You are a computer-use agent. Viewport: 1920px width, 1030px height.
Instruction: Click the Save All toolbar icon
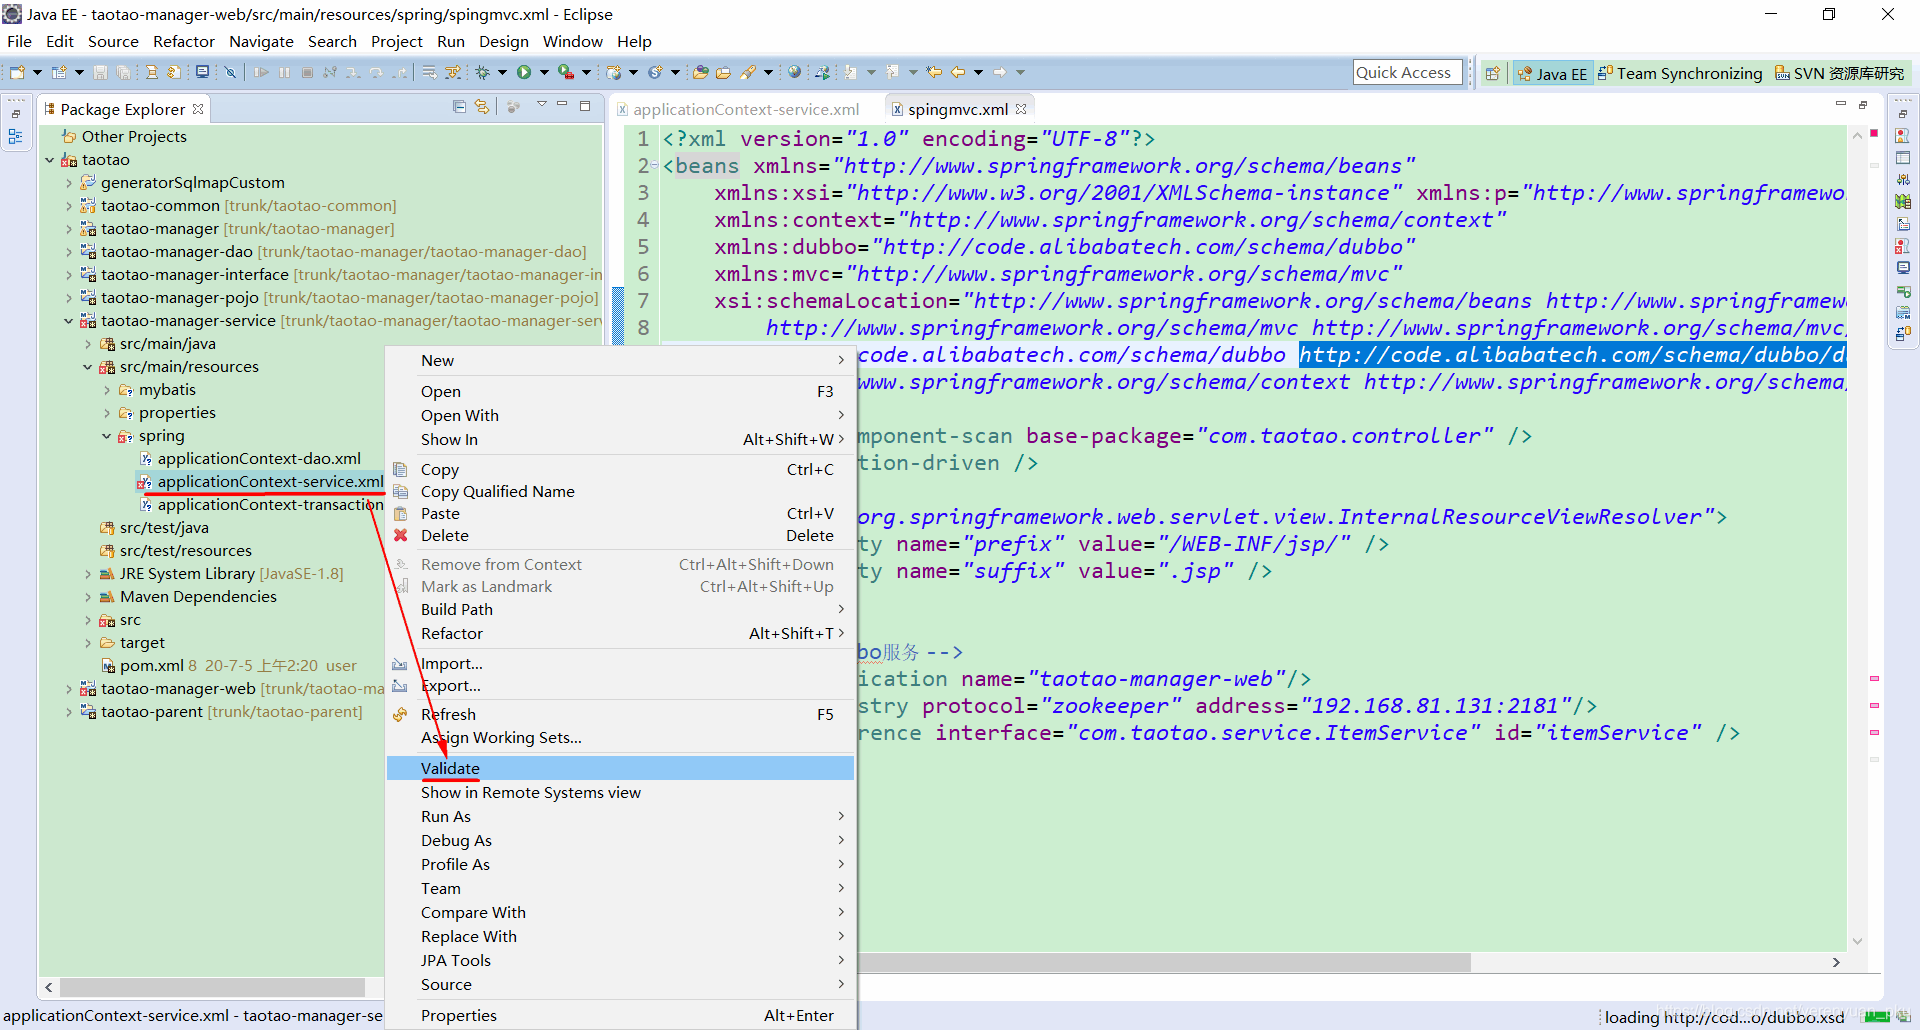pyautogui.click(x=124, y=72)
